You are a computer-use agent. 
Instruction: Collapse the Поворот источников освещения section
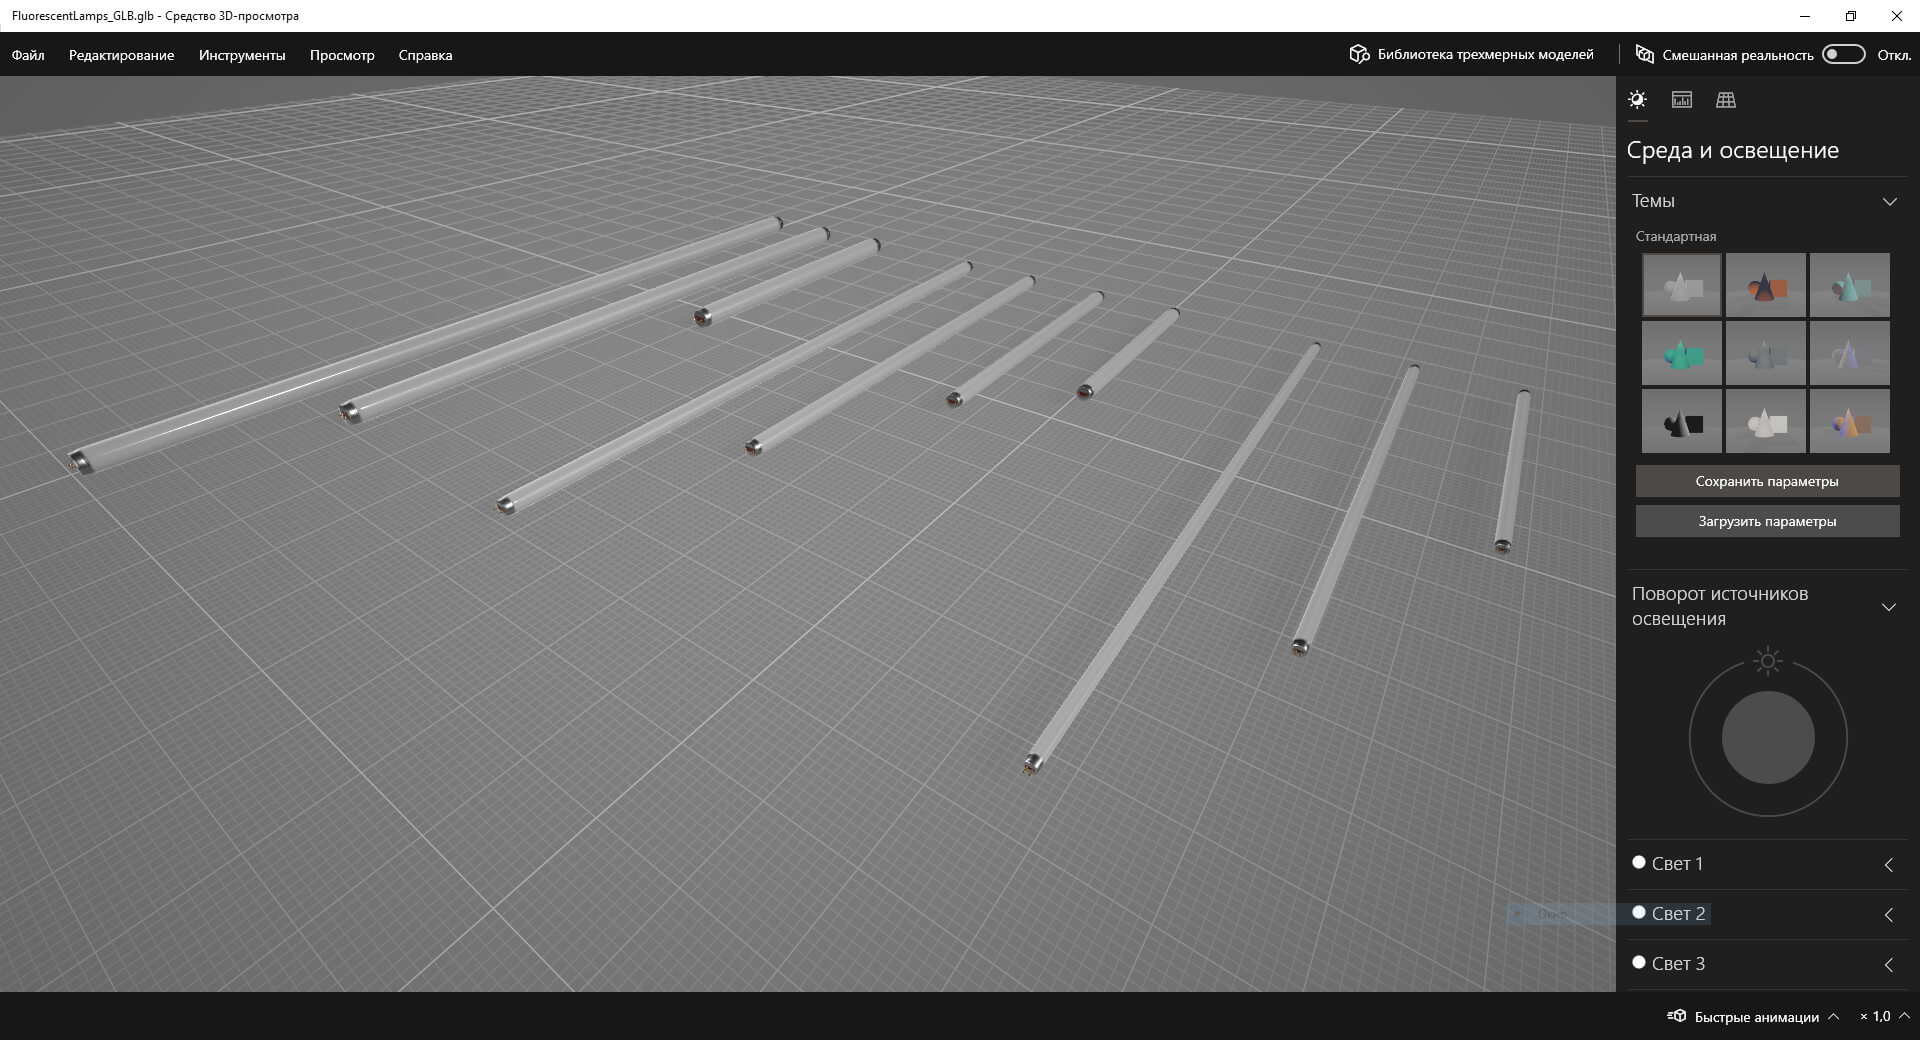point(1889,607)
